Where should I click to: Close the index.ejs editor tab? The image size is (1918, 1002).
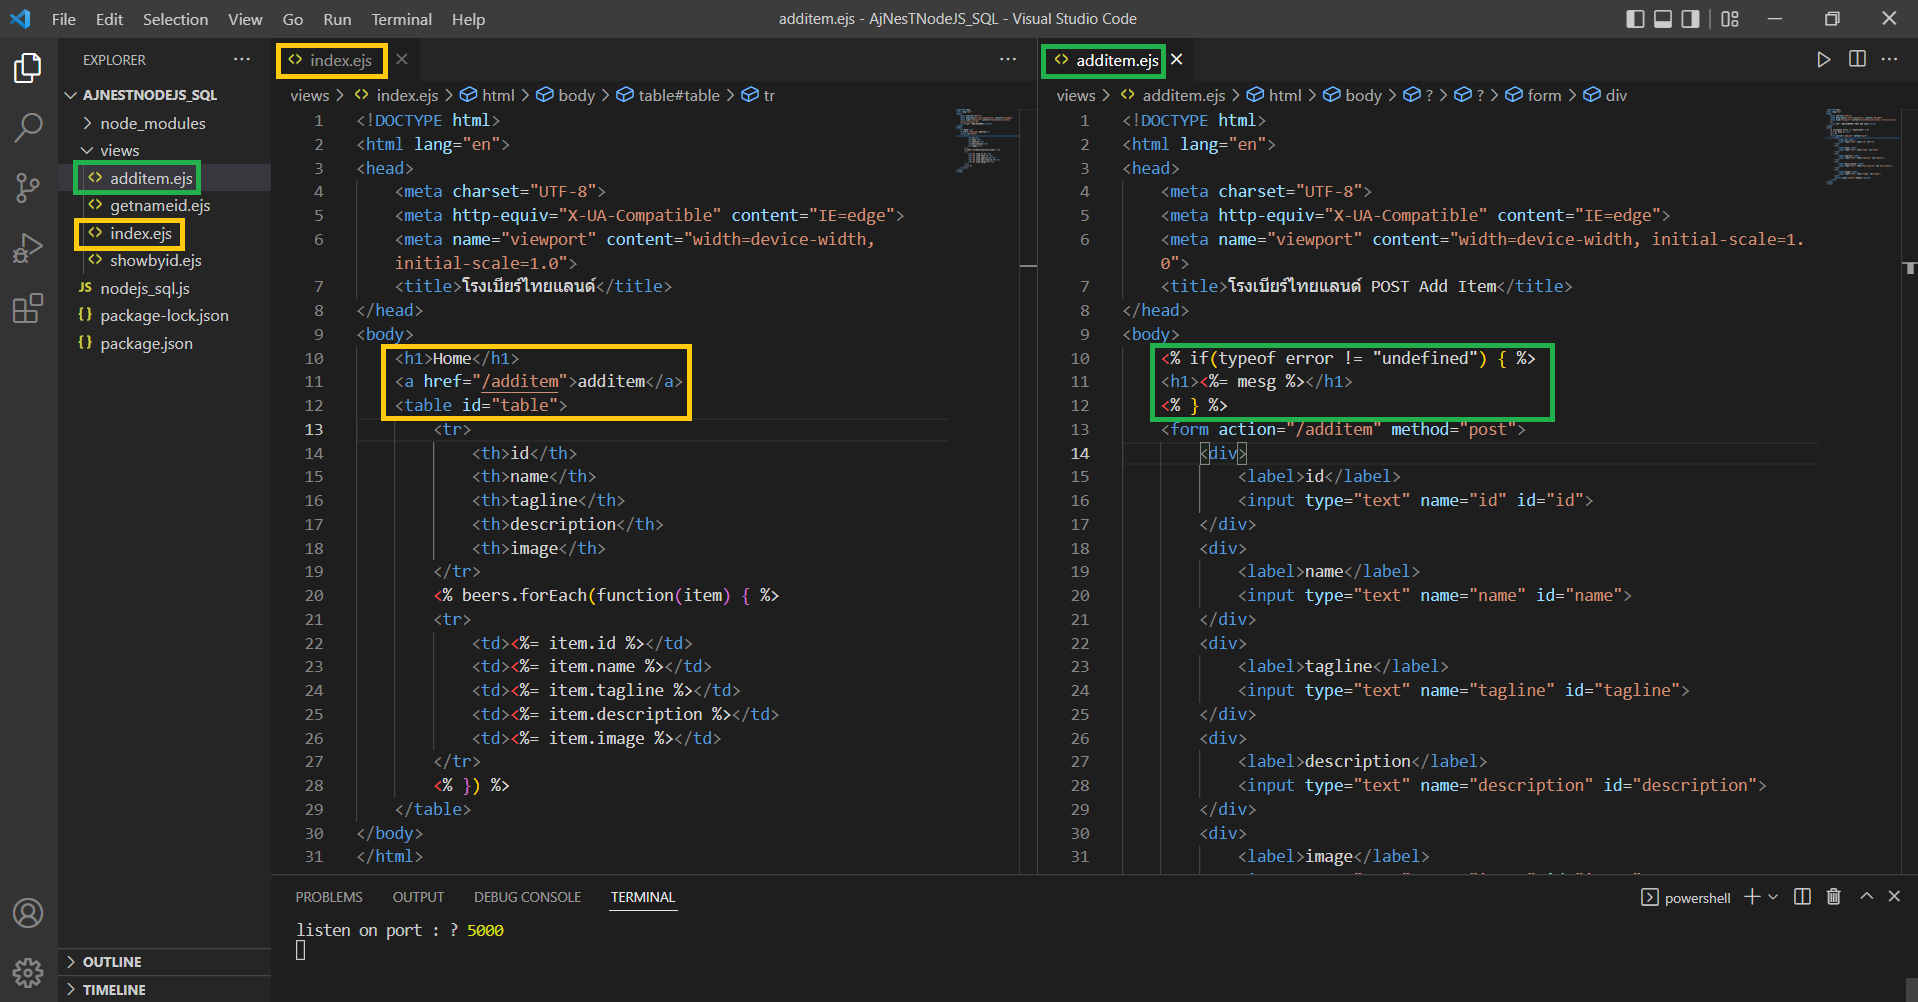tap(402, 60)
